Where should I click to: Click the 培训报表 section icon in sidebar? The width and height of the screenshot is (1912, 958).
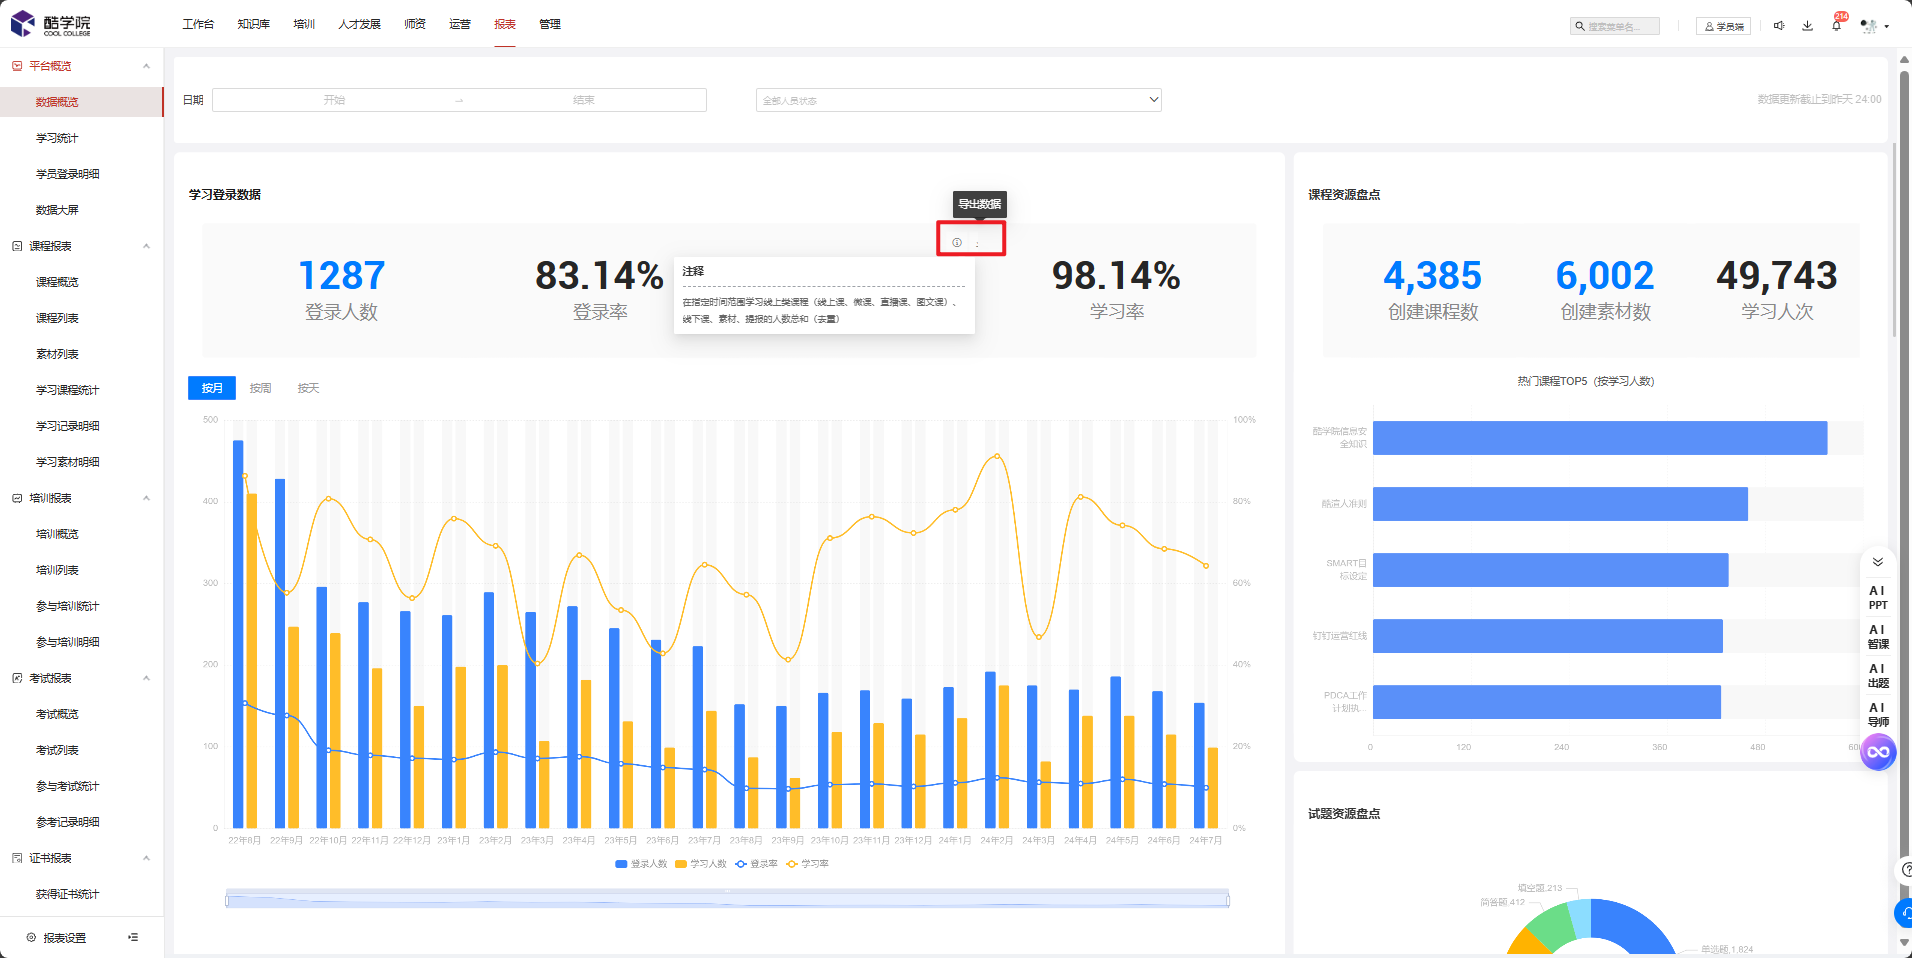pos(17,498)
